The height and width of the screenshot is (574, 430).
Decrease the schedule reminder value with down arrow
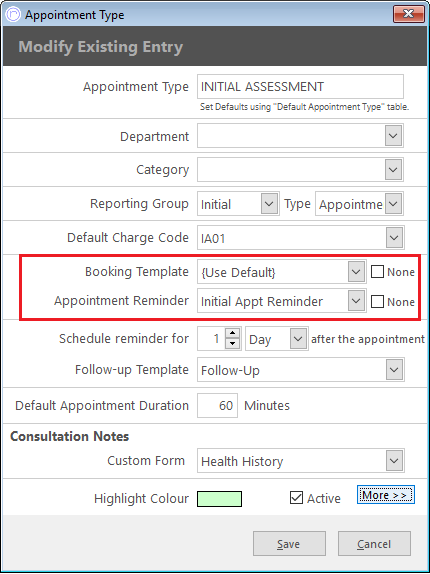pos(232,344)
